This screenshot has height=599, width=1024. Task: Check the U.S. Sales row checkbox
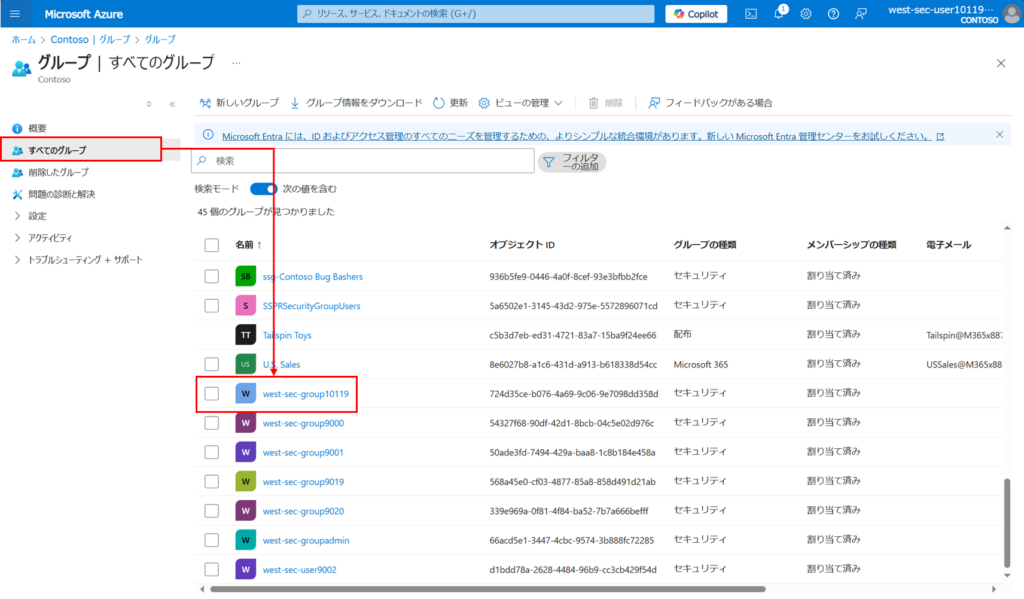212,364
